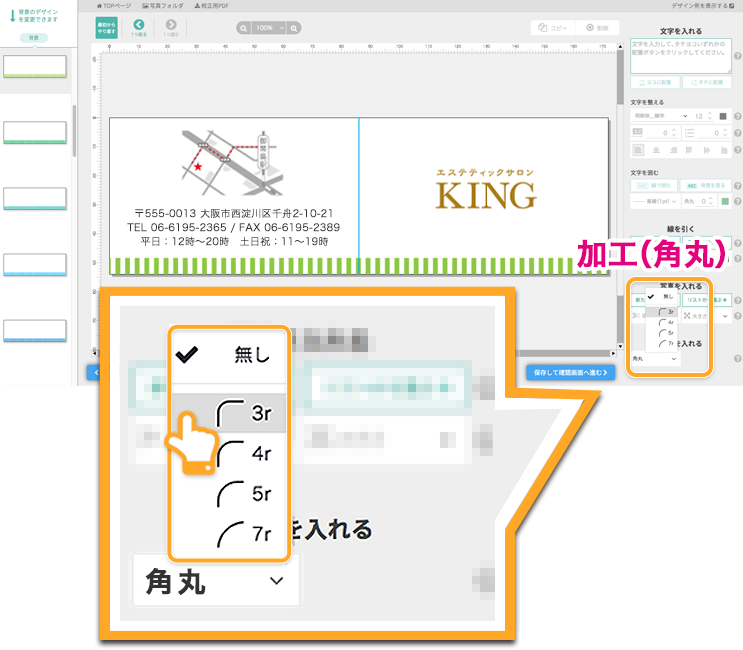
Task: Open the TOPページ home link
Action: coord(114,6)
